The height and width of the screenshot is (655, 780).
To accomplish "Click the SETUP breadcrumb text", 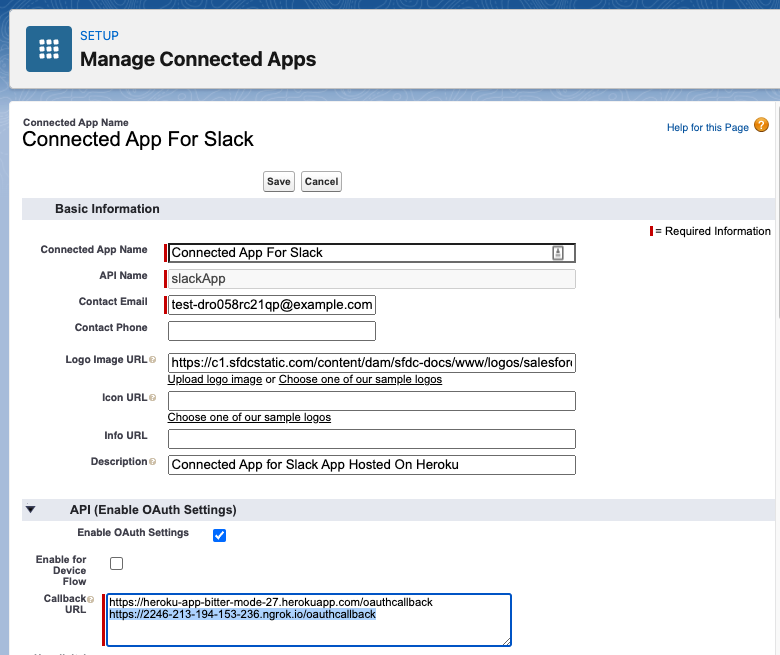I will pyautogui.click(x=99, y=36).
